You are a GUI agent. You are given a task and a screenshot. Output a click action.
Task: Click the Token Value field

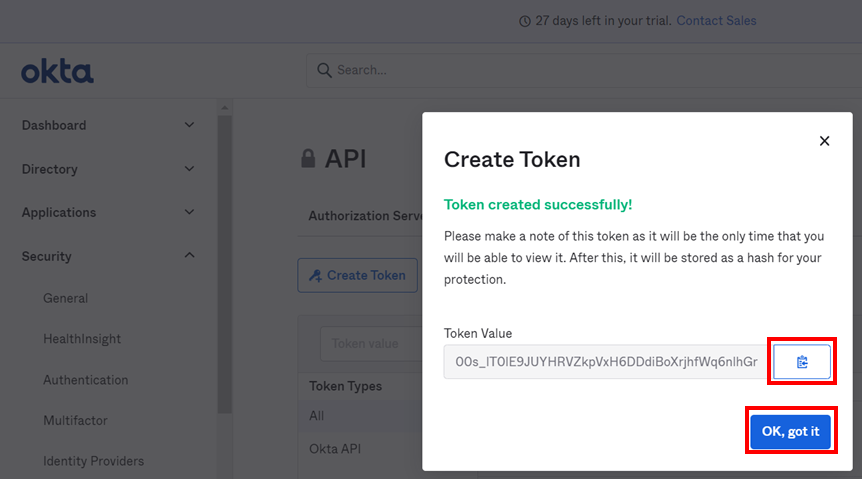tap(606, 362)
